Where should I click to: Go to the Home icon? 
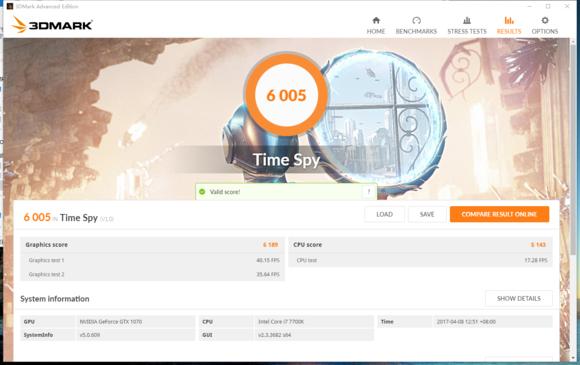coord(376,20)
